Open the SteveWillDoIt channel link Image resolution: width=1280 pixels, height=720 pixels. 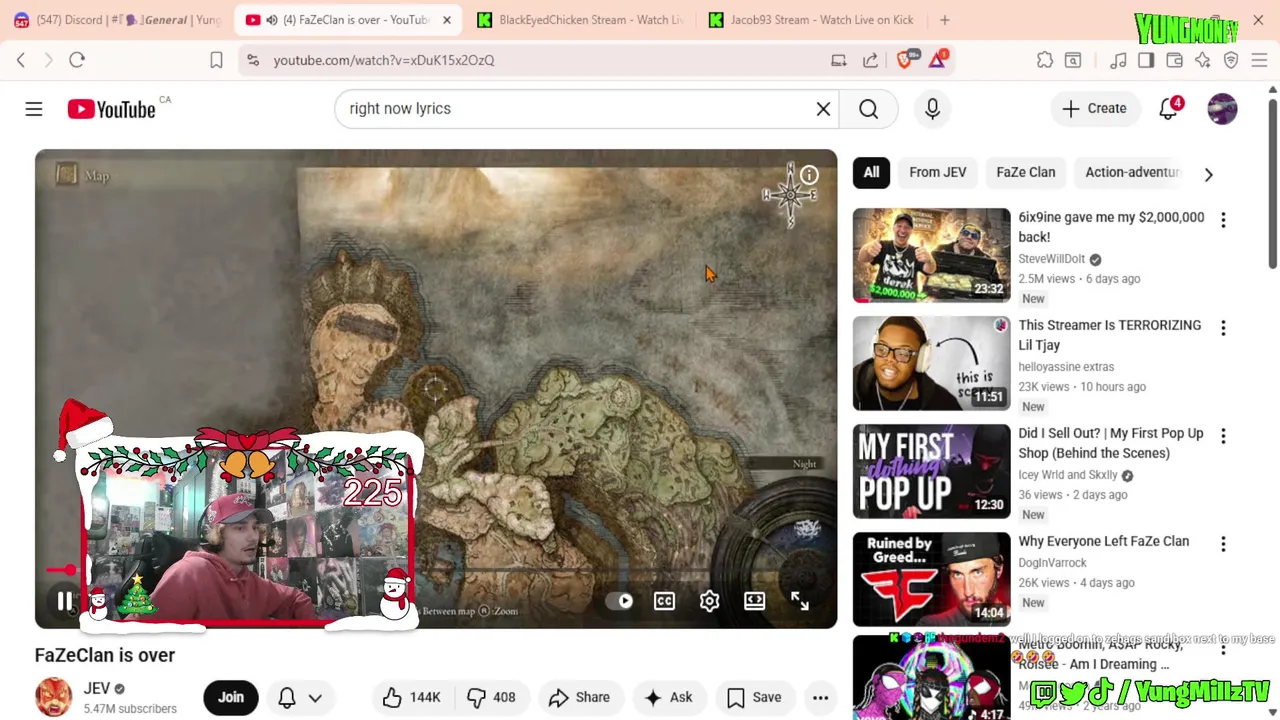(1051, 259)
